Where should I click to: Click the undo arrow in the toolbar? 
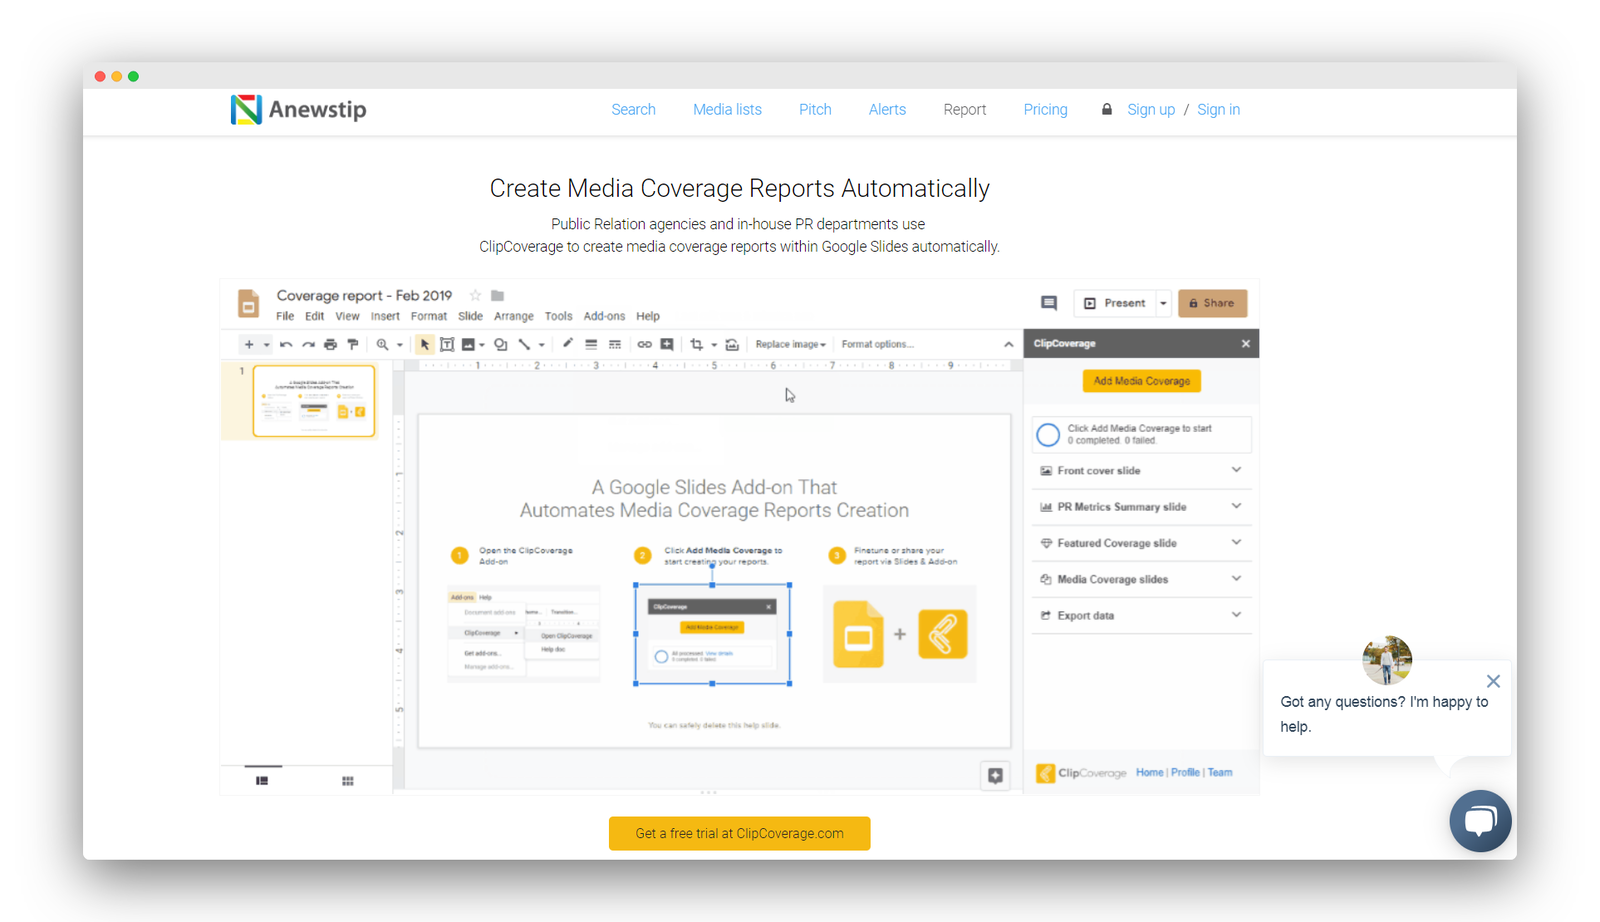point(286,344)
